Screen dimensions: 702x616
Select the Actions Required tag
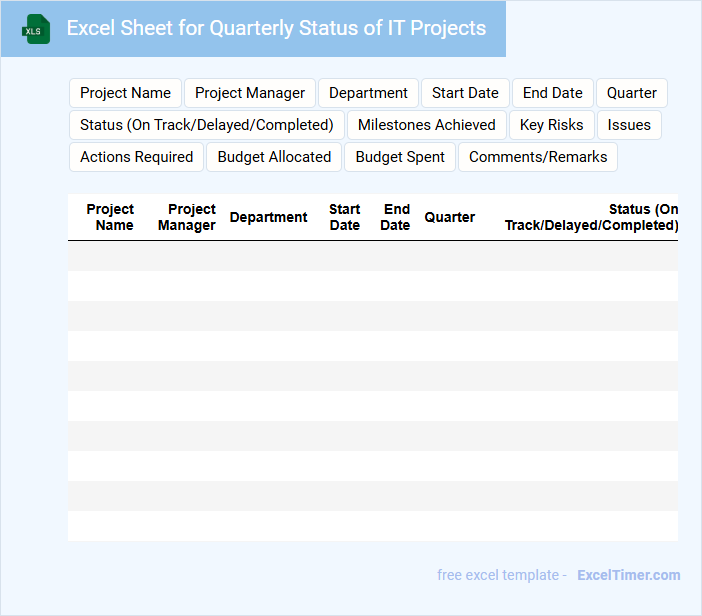tap(136, 157)
